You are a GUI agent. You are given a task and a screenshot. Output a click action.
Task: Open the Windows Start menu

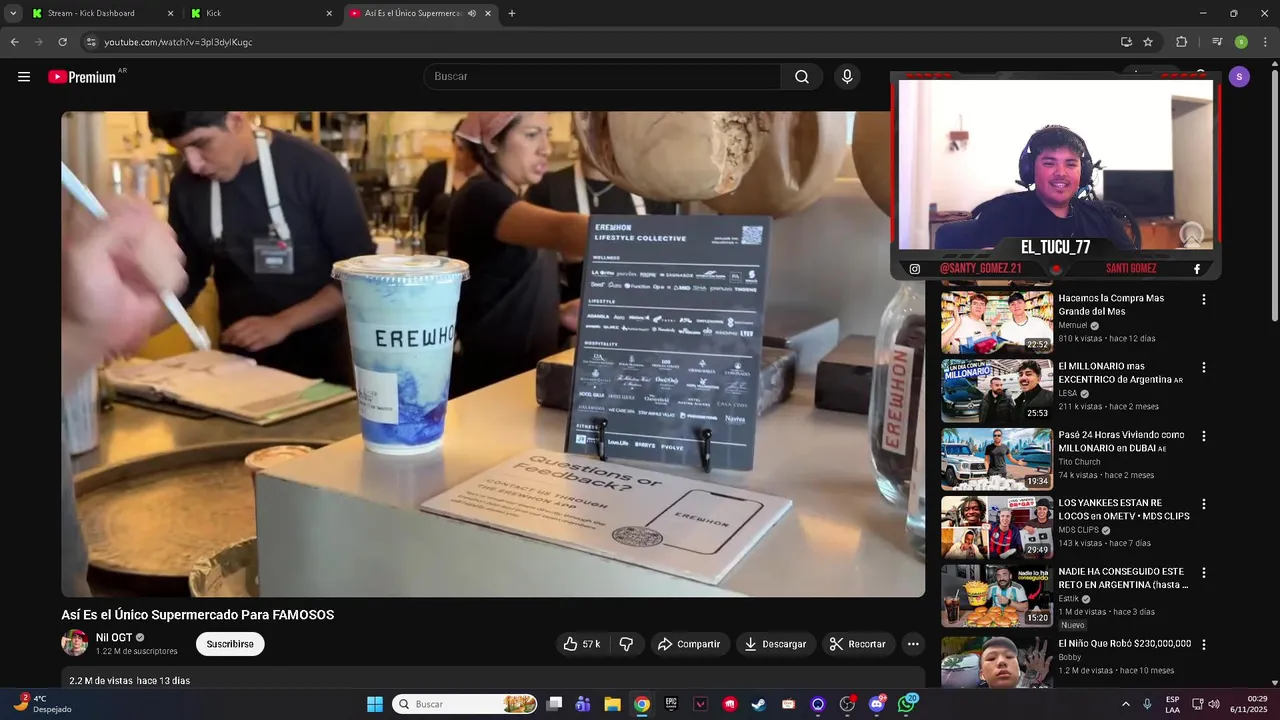pyautogui.click(x=374, y=704)
